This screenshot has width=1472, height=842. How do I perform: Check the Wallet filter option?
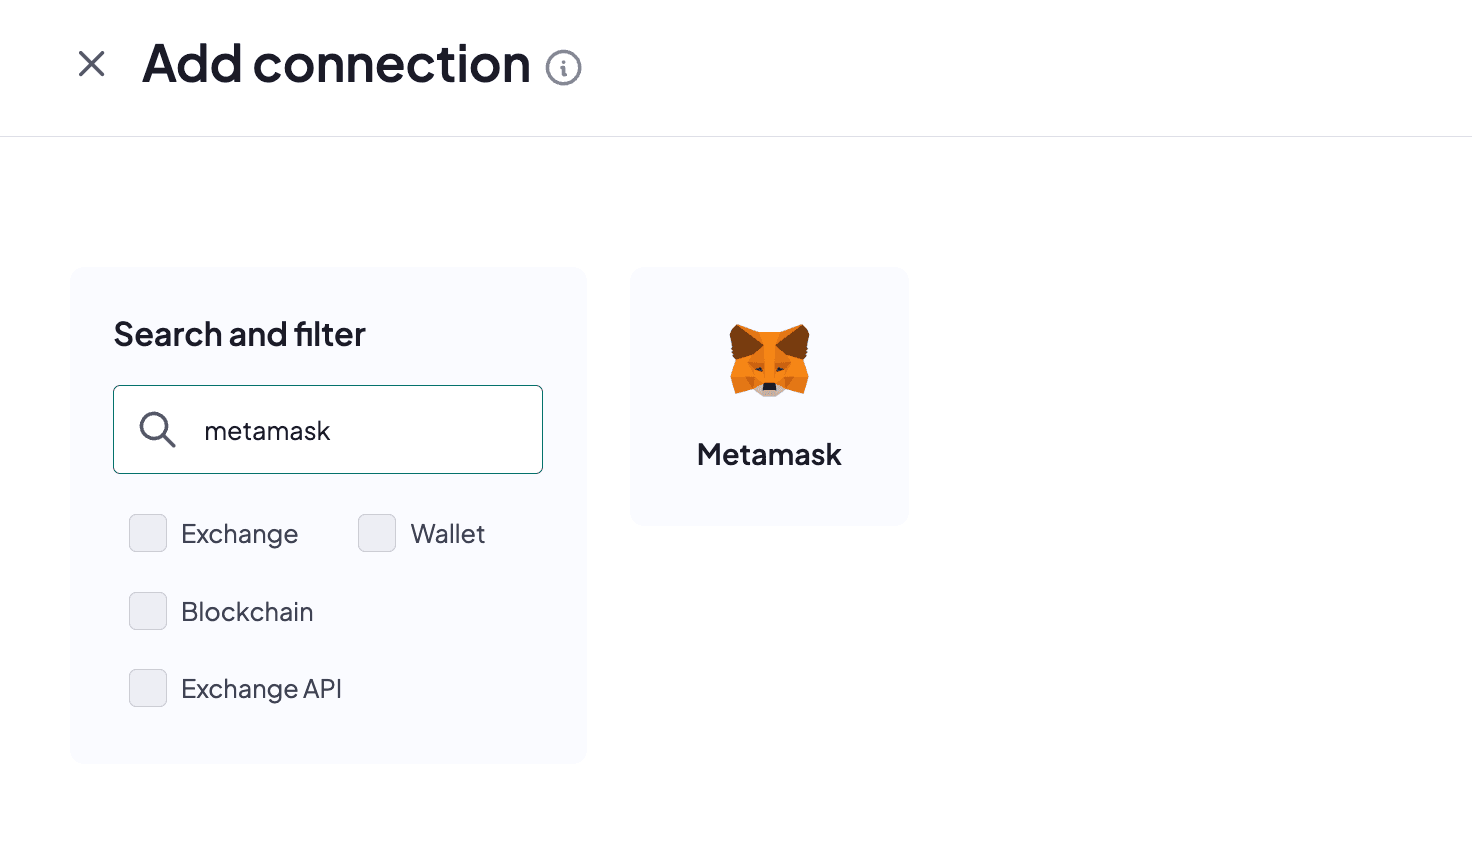click(377, 533)
